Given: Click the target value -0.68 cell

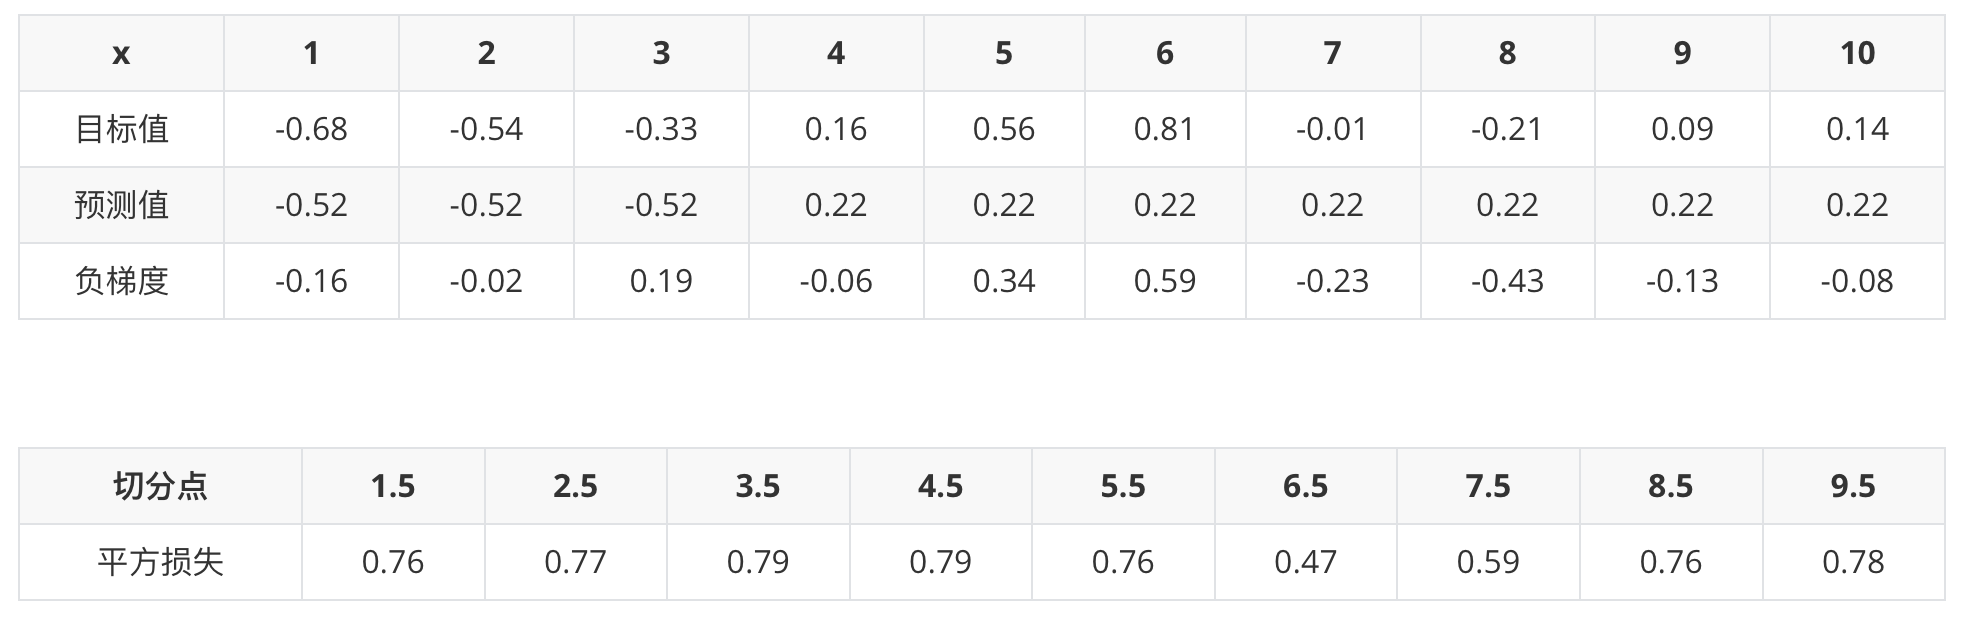Looking at the screenshot, I should 311,129.
